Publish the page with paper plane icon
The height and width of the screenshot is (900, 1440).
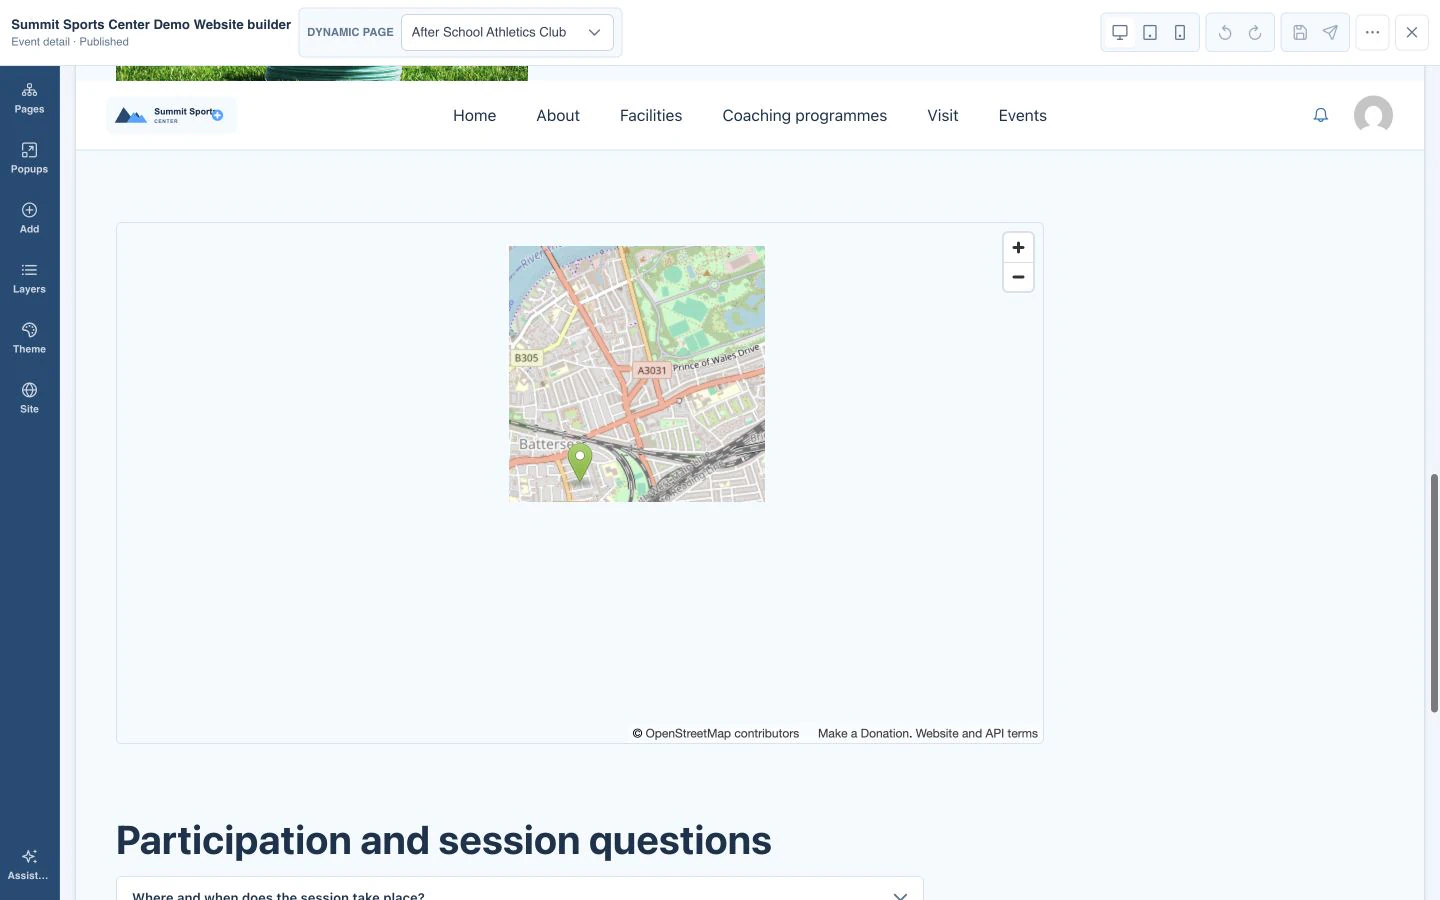click(1330, 32)
